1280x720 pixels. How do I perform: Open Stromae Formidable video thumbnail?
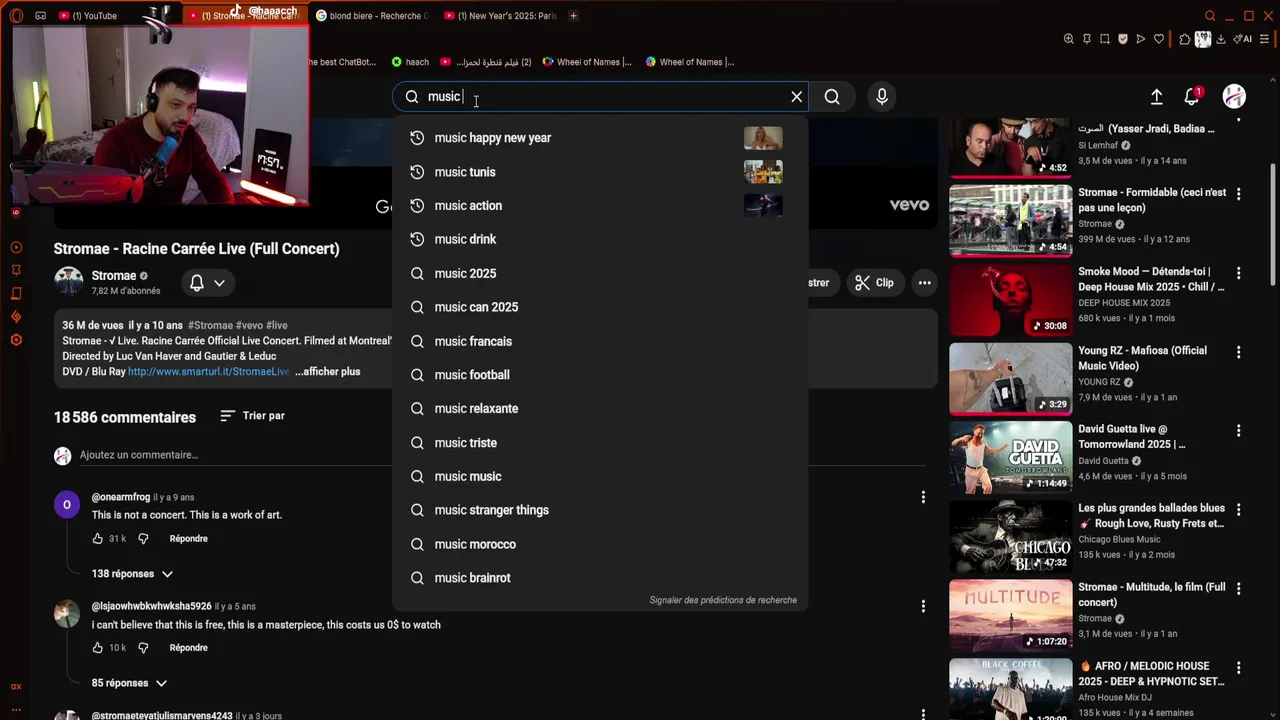pyautogui.click(x=1010, y=220)
